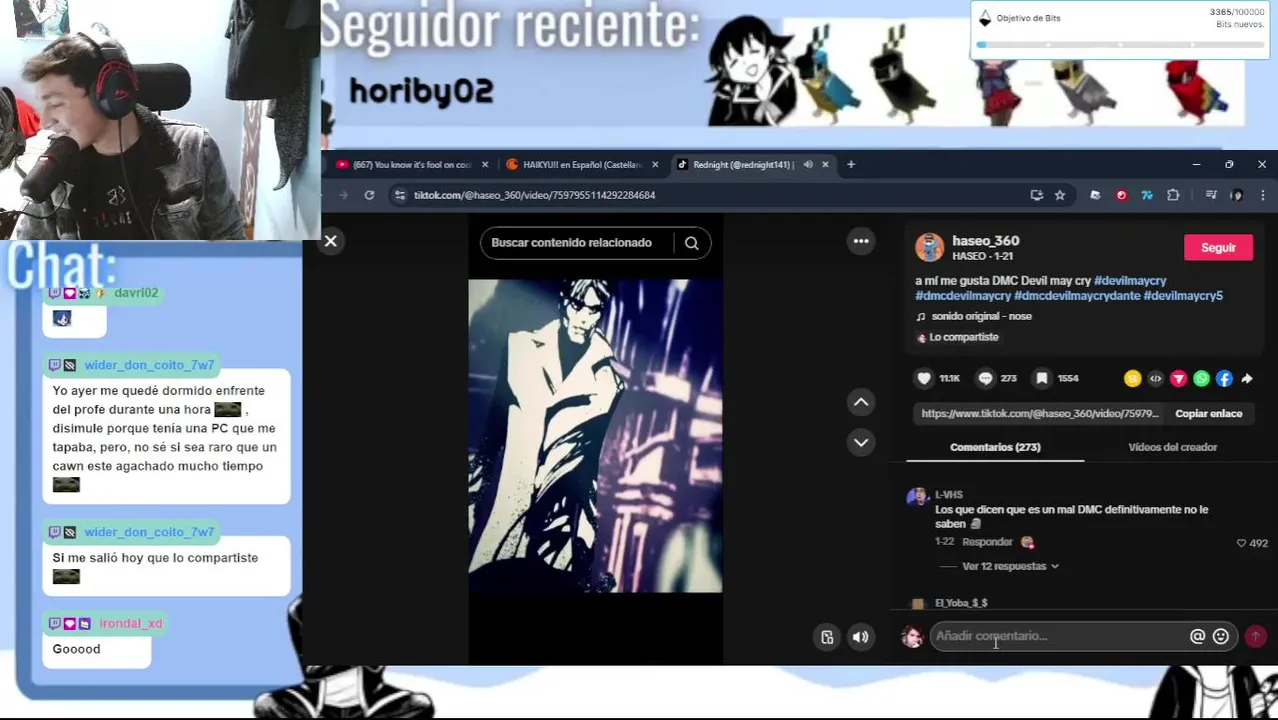Copy the video link with Copiar enlace

[x=1208, y=413]
